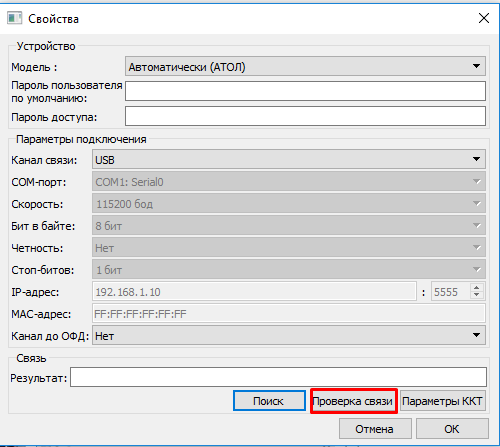Viewport: 500px width, 447px height.
Task: Open the Скорость 115200 бод dropdown
Action: pyautogui.click(x=289, y=203)
